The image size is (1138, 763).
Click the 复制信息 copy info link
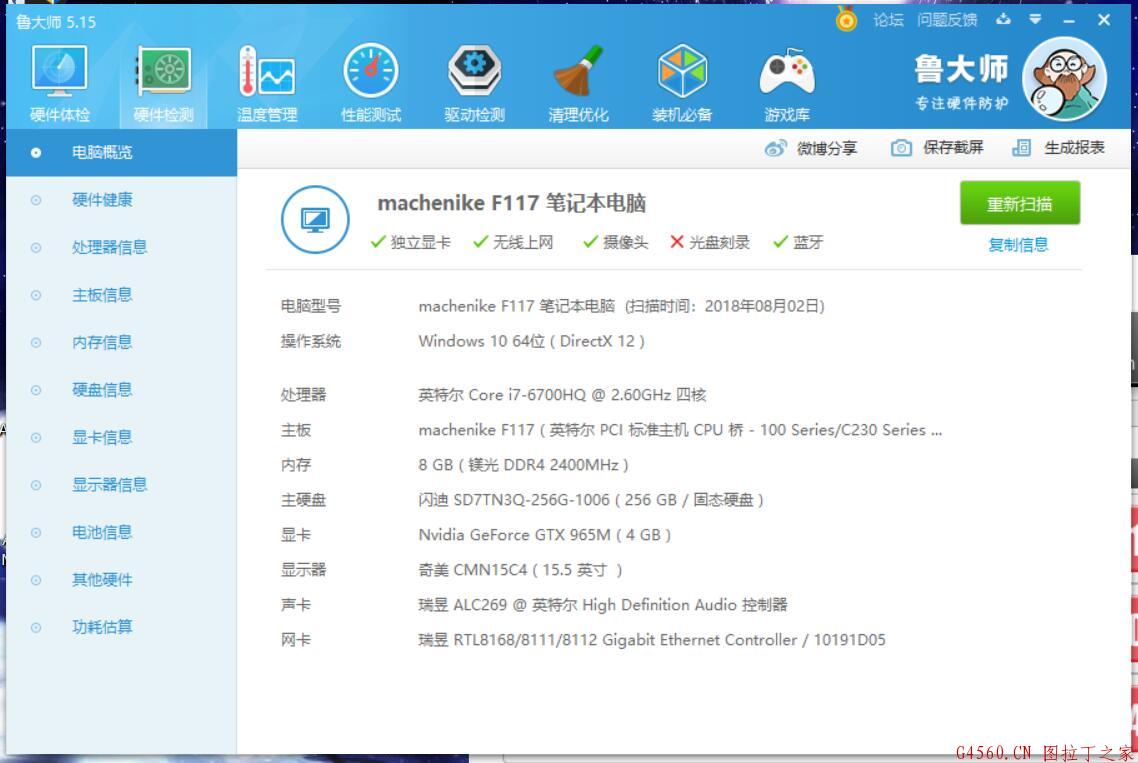[1018, 245]
